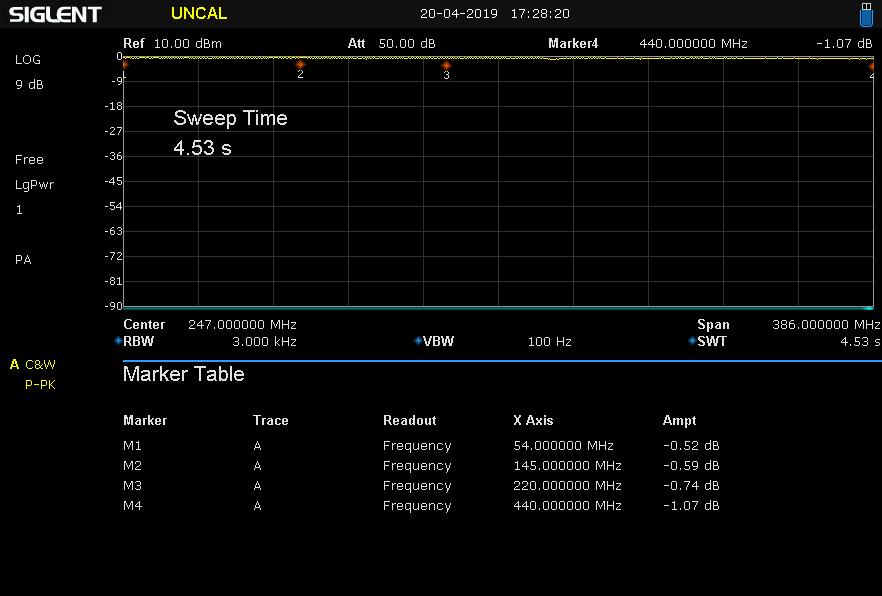Click the PA preamp status label
This screenshot has width=882, height=596.
[x=23, y=260]
